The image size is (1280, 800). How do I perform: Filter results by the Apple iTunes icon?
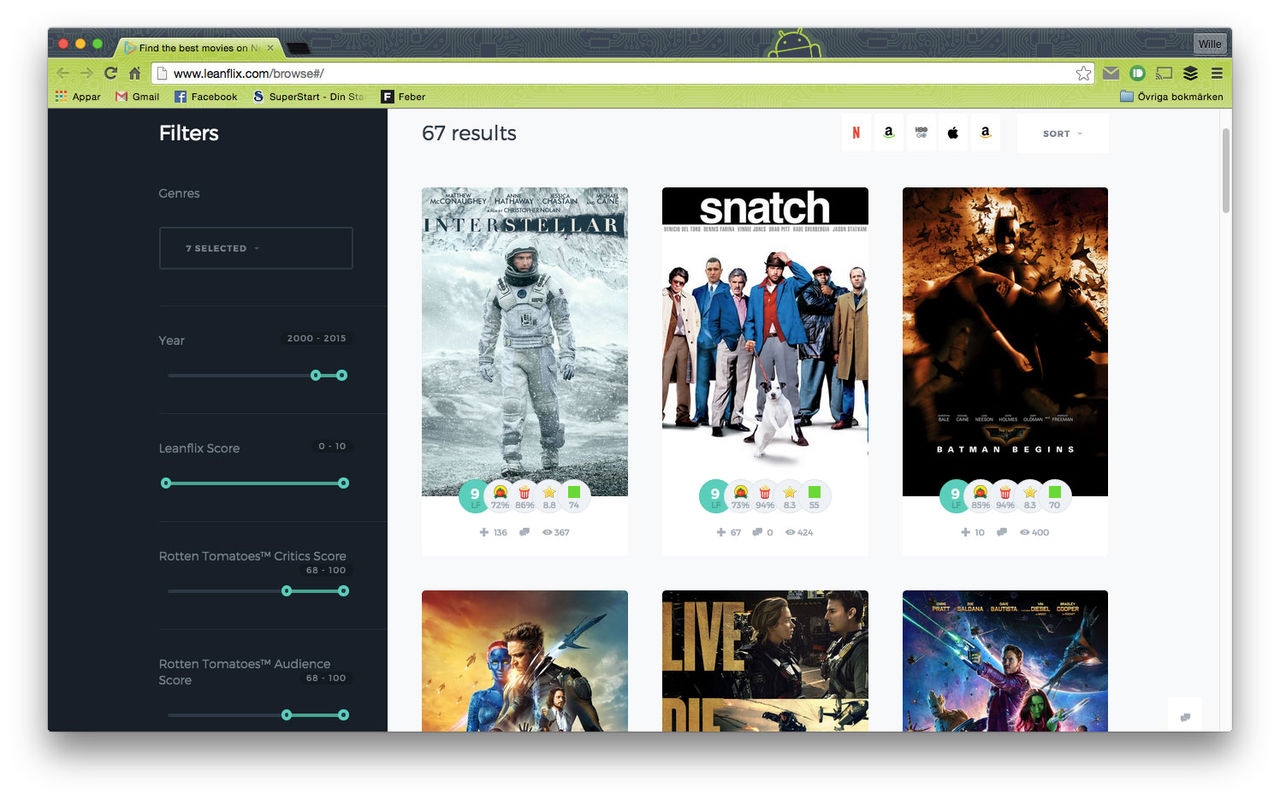[953, 133]
